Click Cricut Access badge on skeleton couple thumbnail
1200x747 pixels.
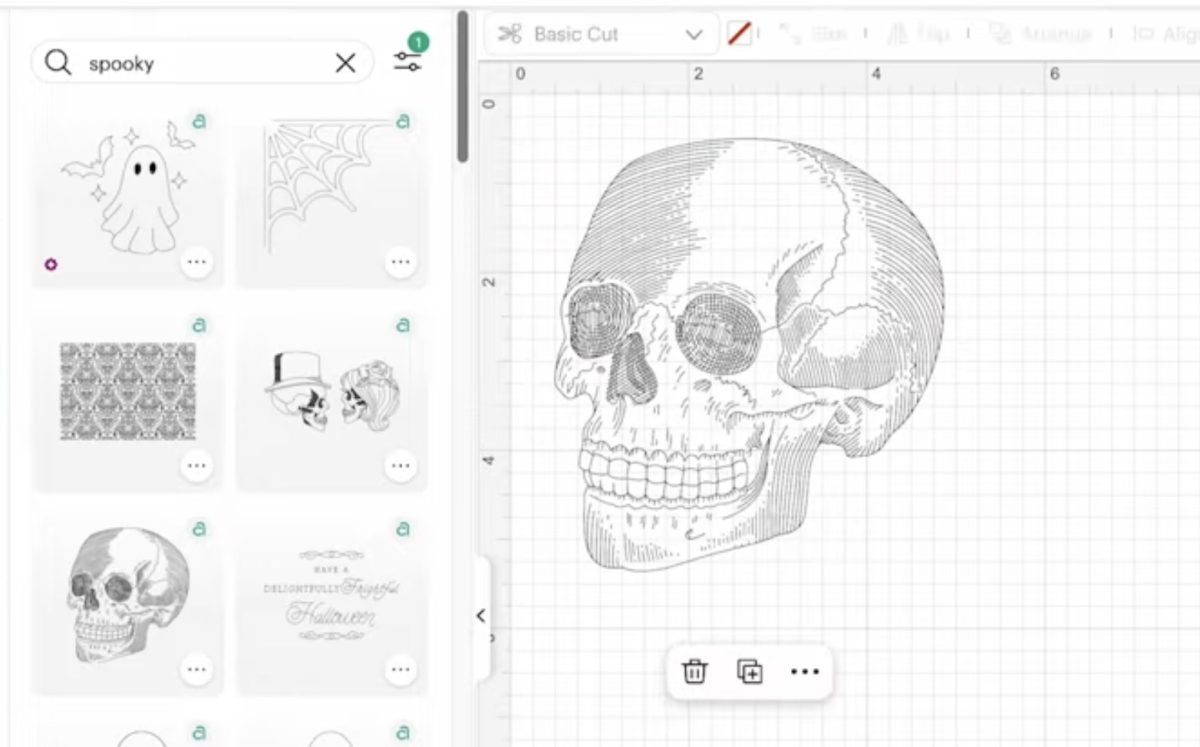pyautogui.click(x=403, y=325)
